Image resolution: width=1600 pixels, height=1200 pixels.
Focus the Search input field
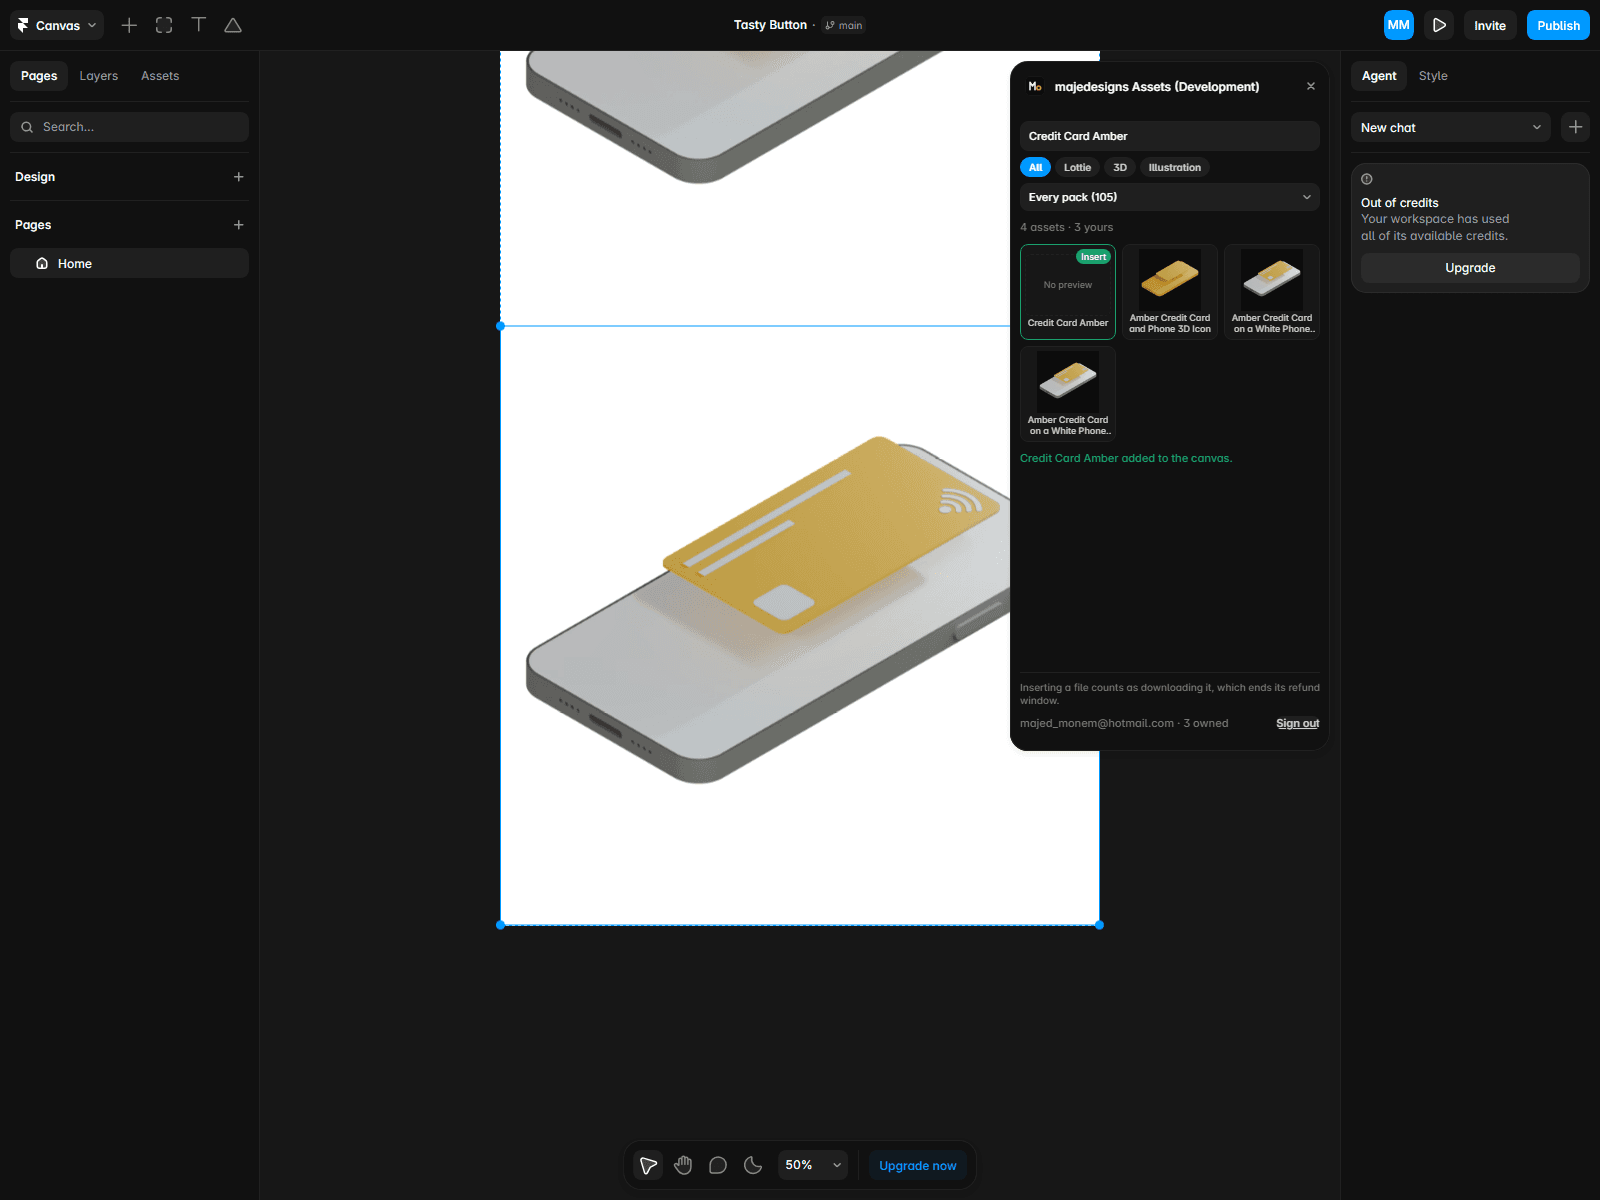[129, 127]
